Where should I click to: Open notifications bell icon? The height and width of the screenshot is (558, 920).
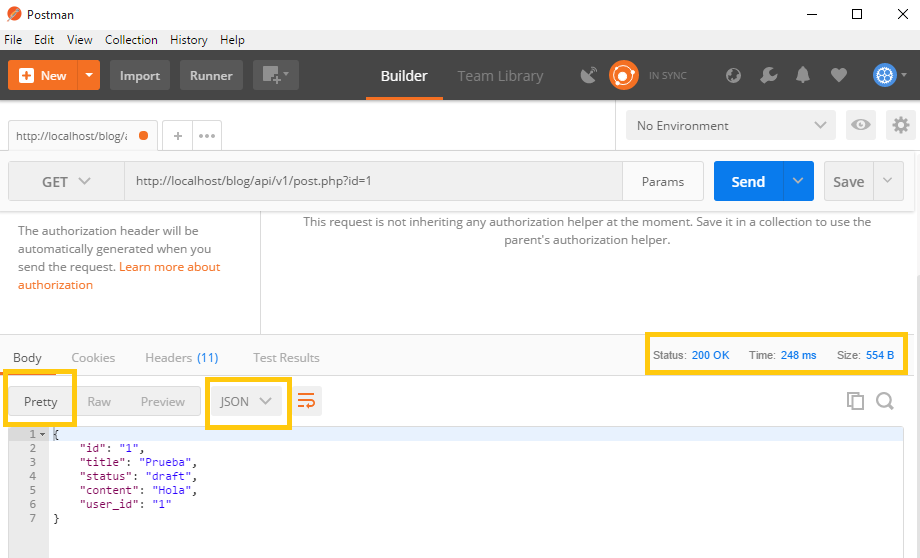tap(803, 75)
